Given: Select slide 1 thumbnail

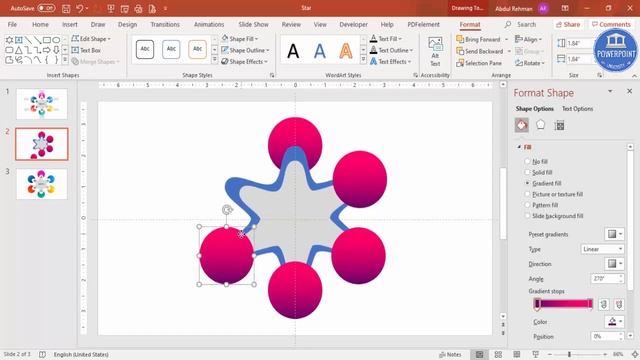Looking at the screenshot, I should tap(42, 104).
